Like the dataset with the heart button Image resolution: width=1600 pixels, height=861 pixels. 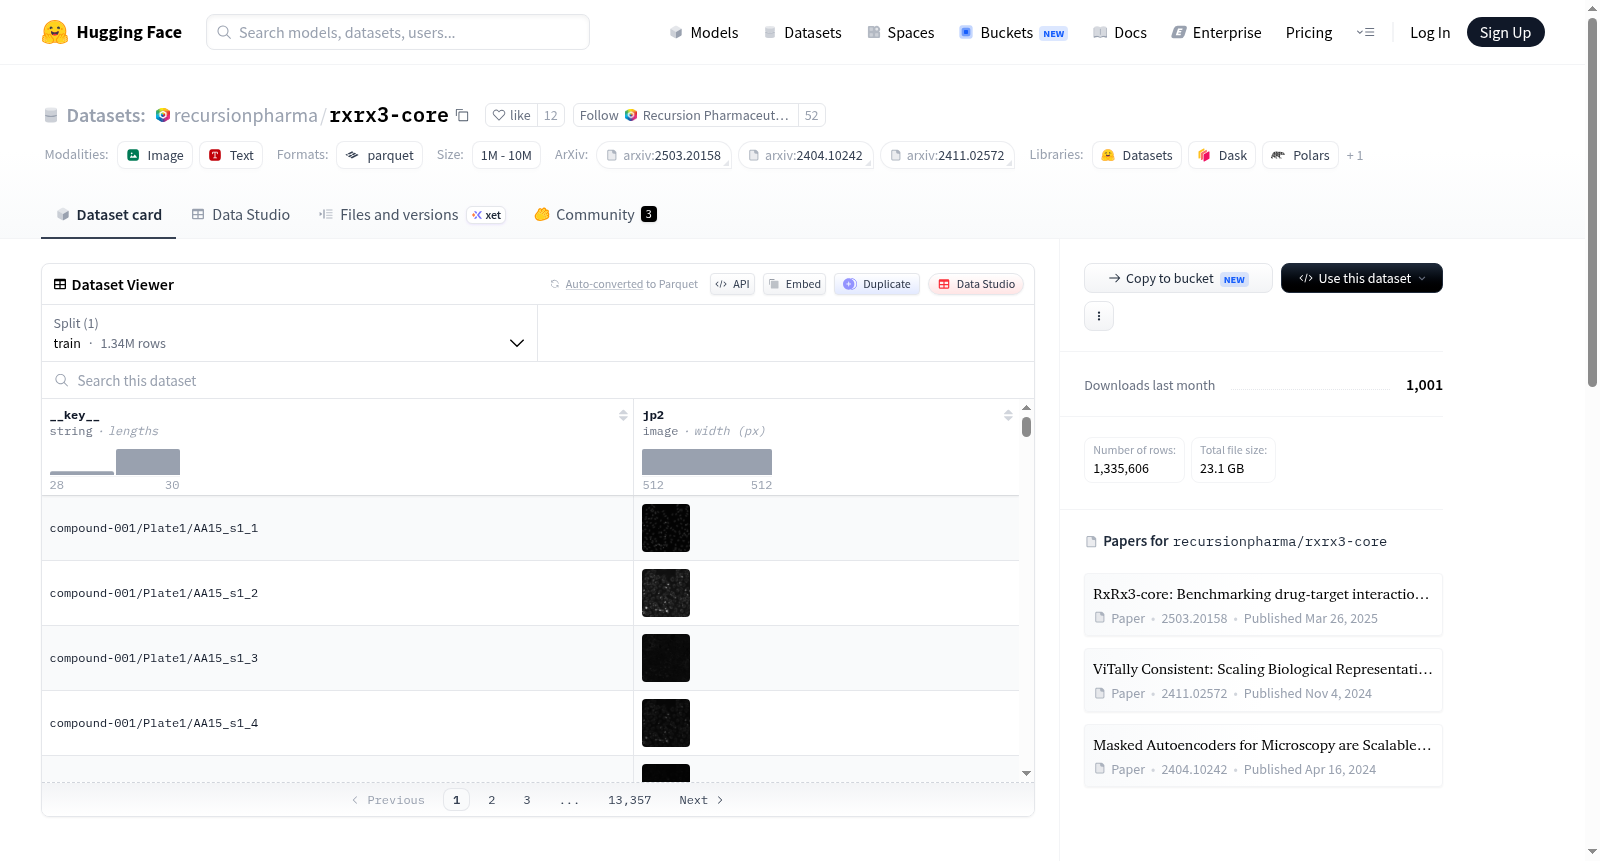[x=511, y=115]
